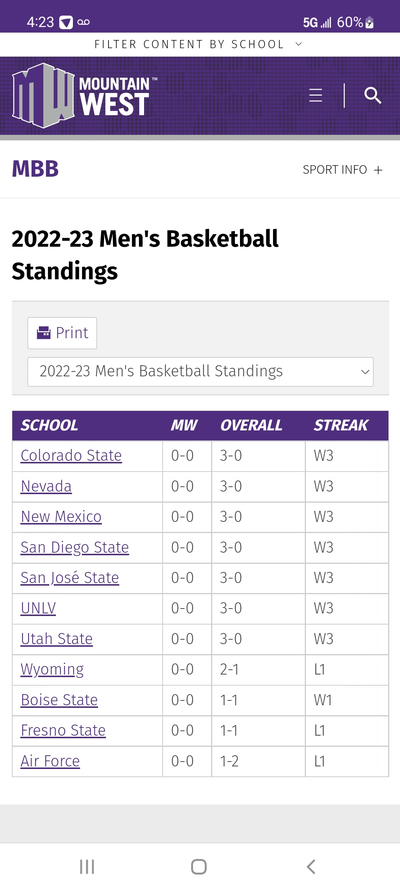Expand the Sport Info plus section
This screenshot has width=400, height=889.
tap(343, 170)
